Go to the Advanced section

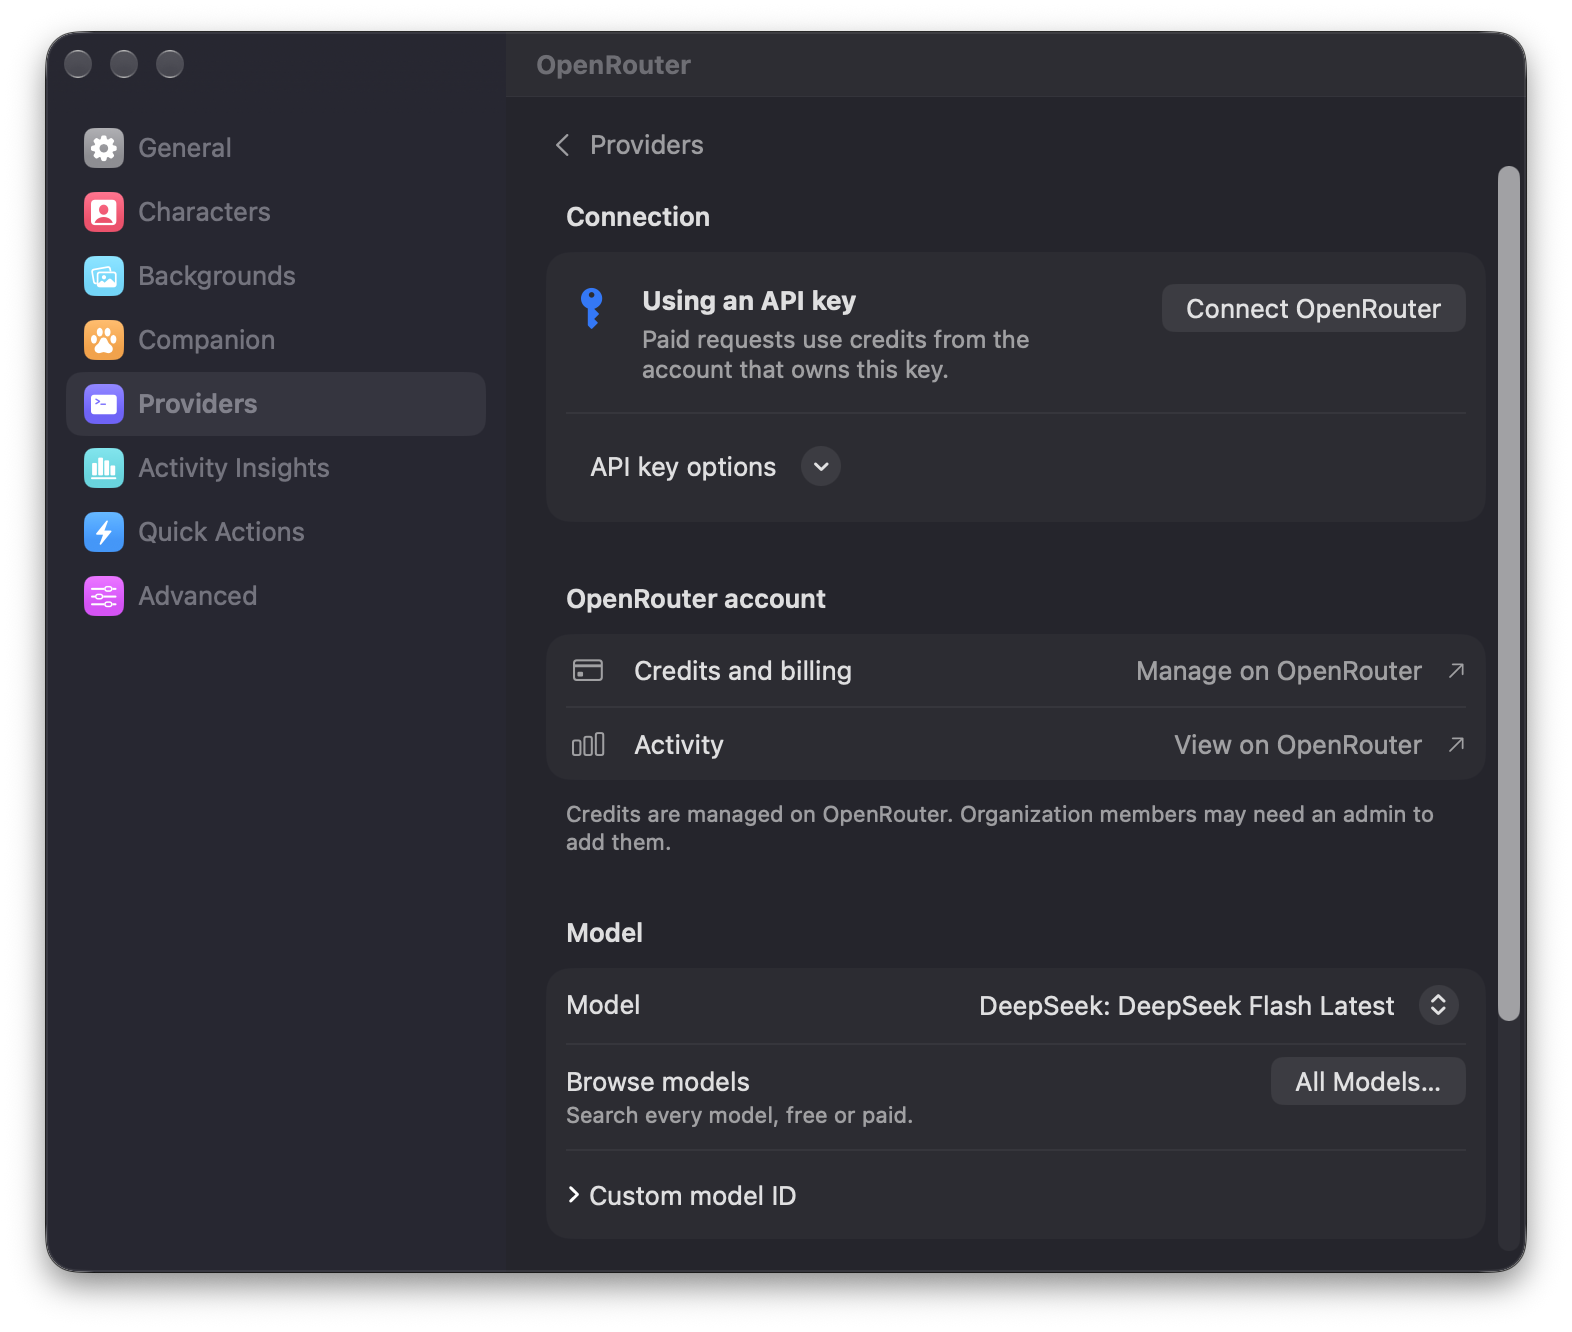point(276,596)
